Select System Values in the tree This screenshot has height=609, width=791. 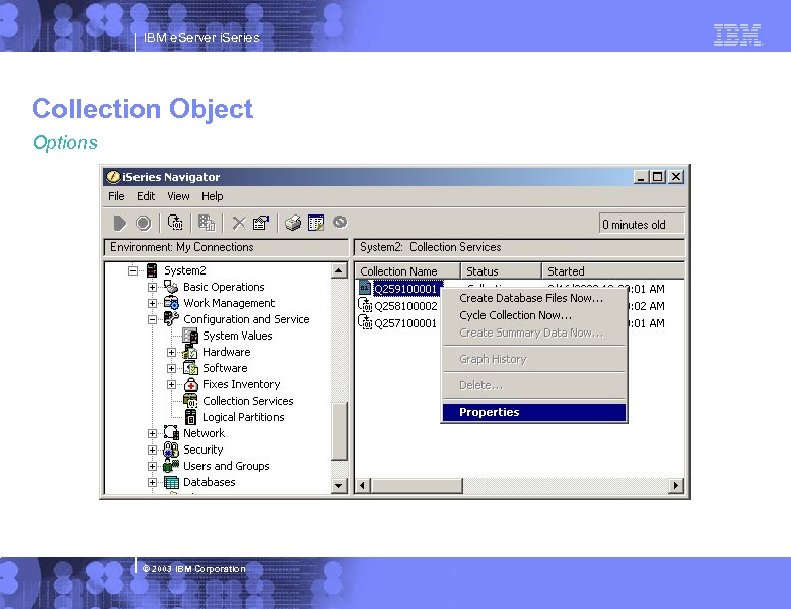point(238,336)
